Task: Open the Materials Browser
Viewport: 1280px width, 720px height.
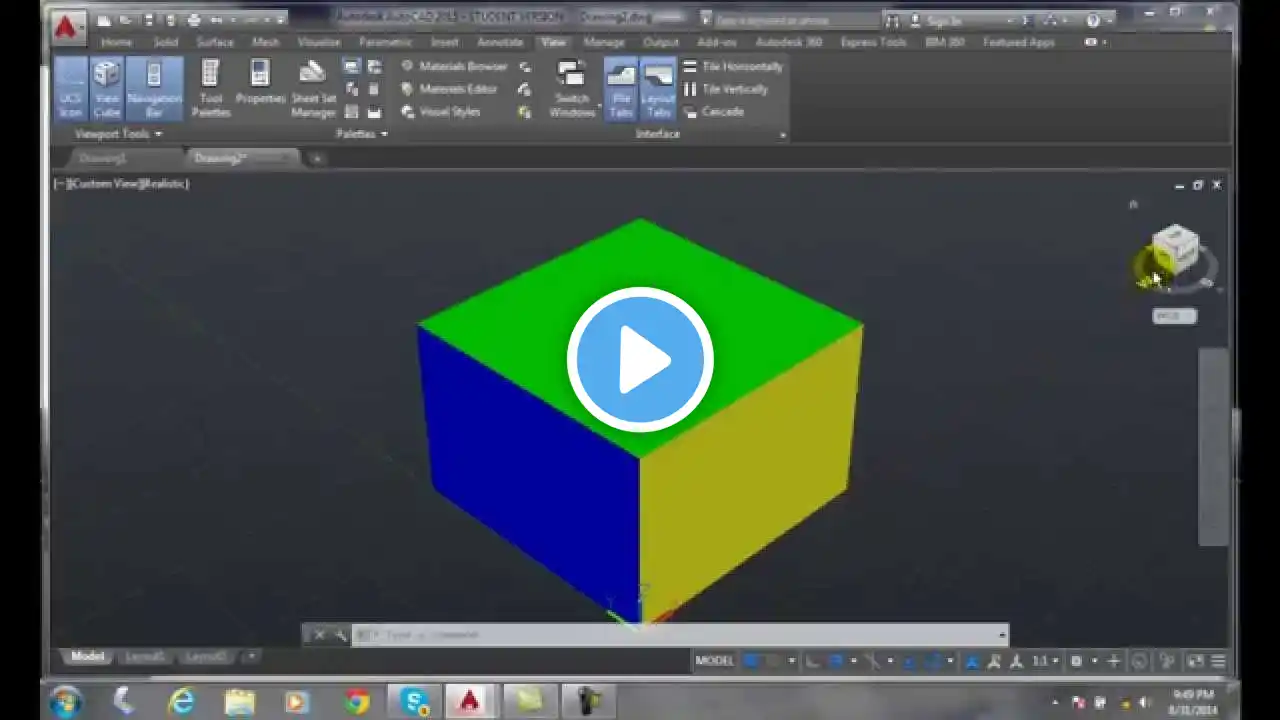Action: 454,66
